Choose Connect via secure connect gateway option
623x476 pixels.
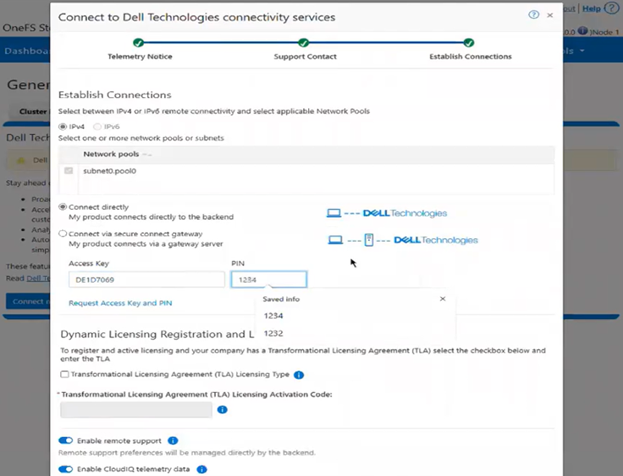point(63,233)
